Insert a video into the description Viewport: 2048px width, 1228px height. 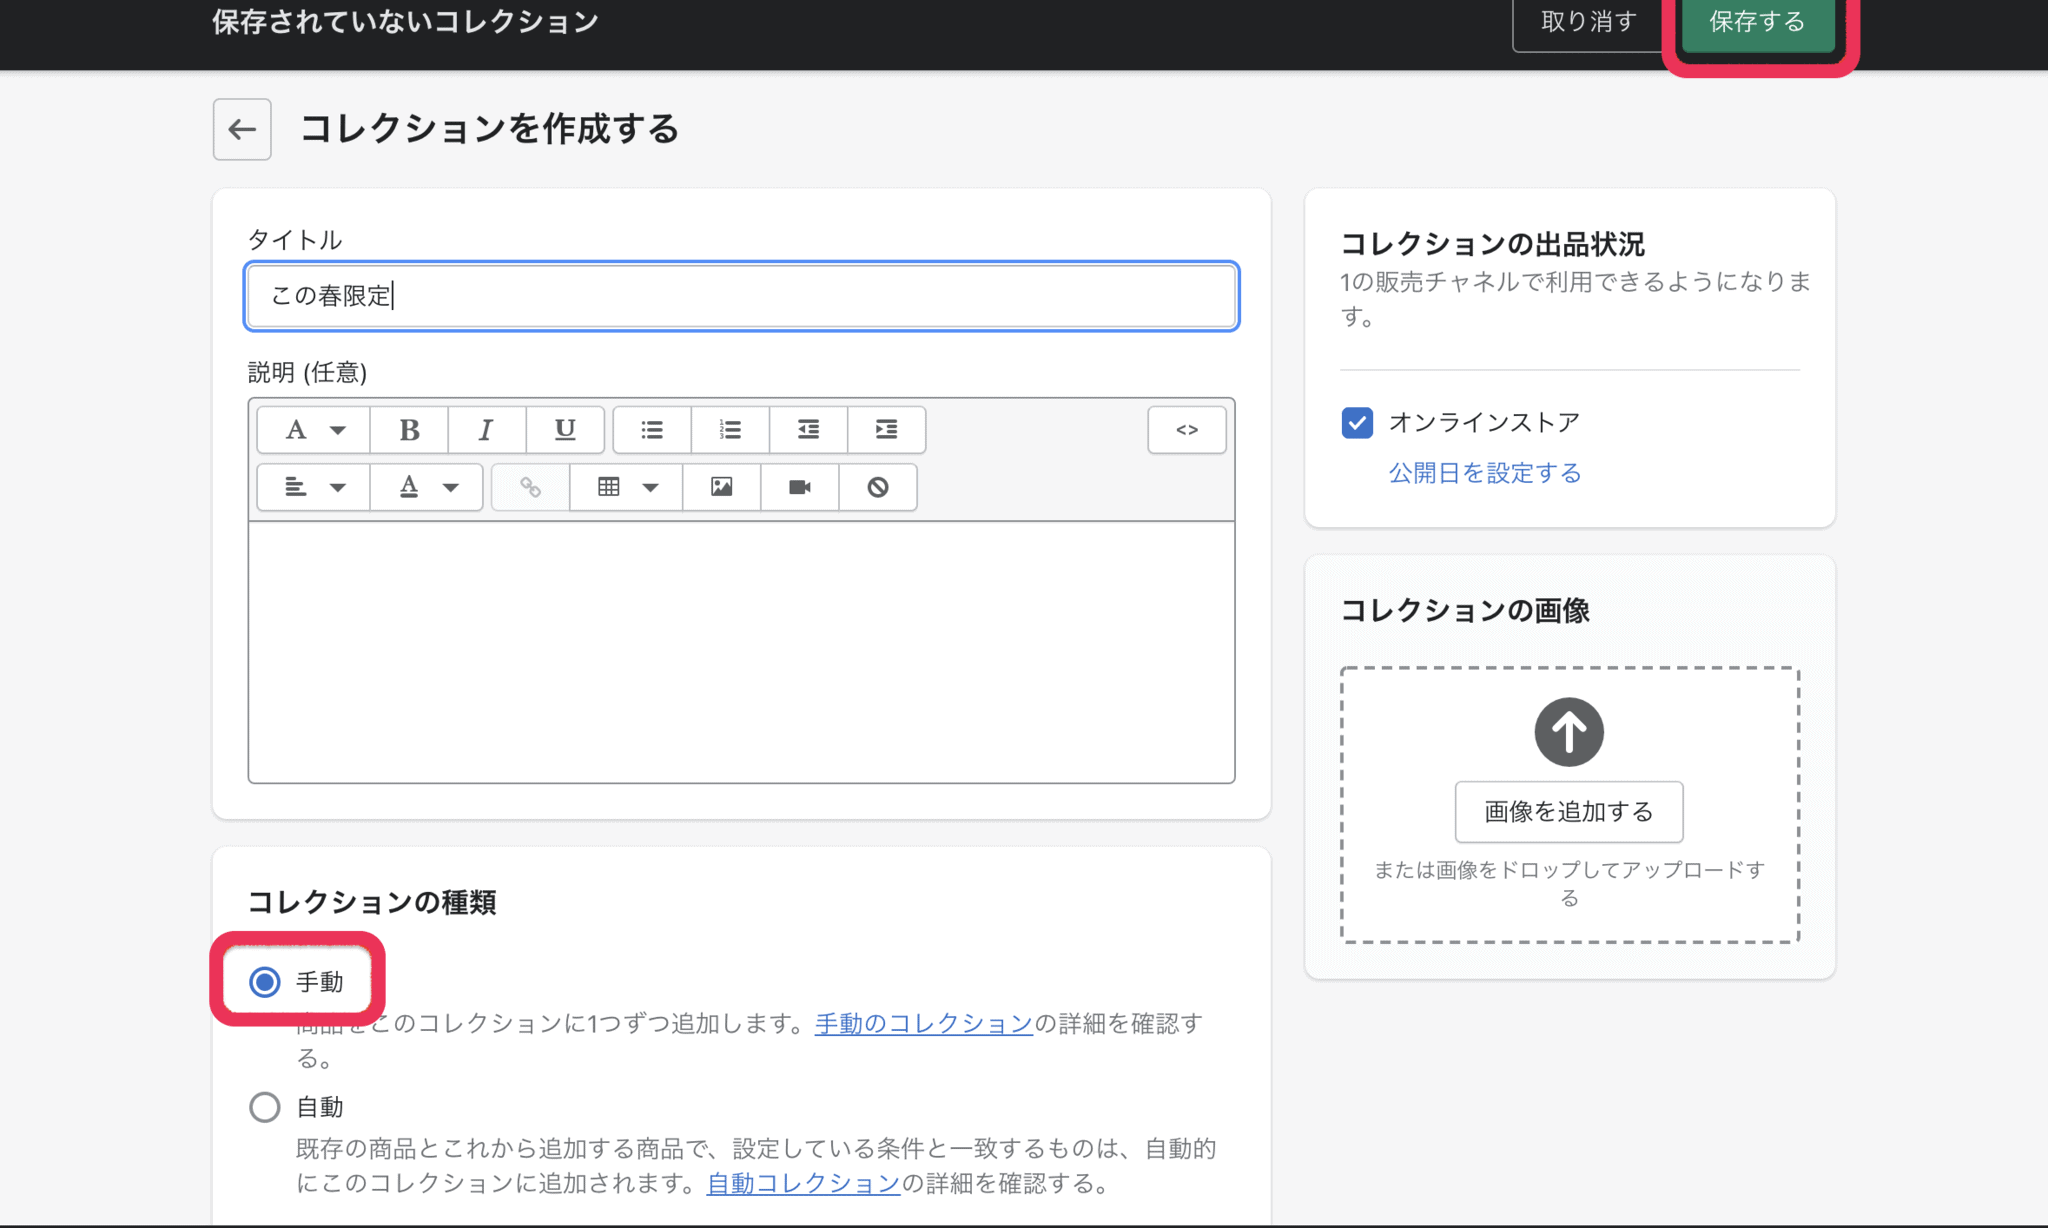click(x=799, y=487)
